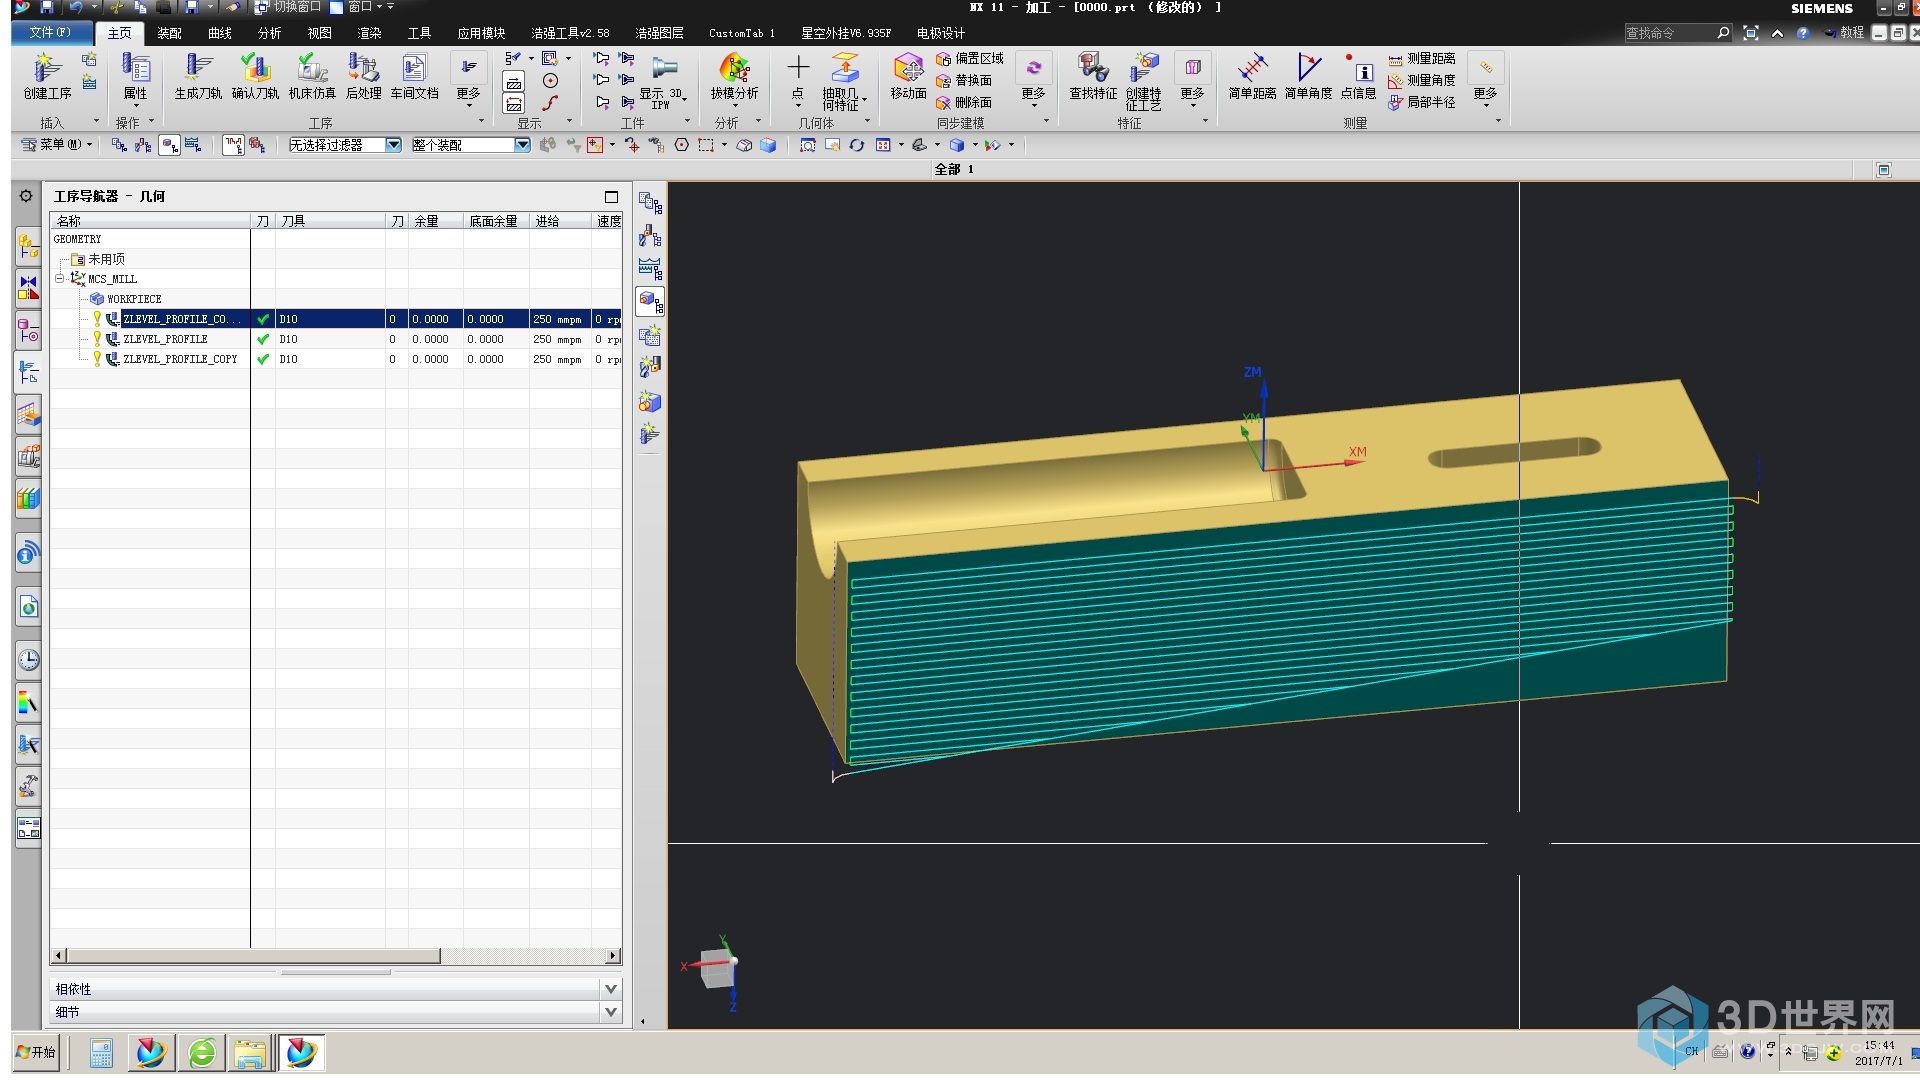
Task: Maximize the 工序导航器 panel
Action: tap(612, 197)
